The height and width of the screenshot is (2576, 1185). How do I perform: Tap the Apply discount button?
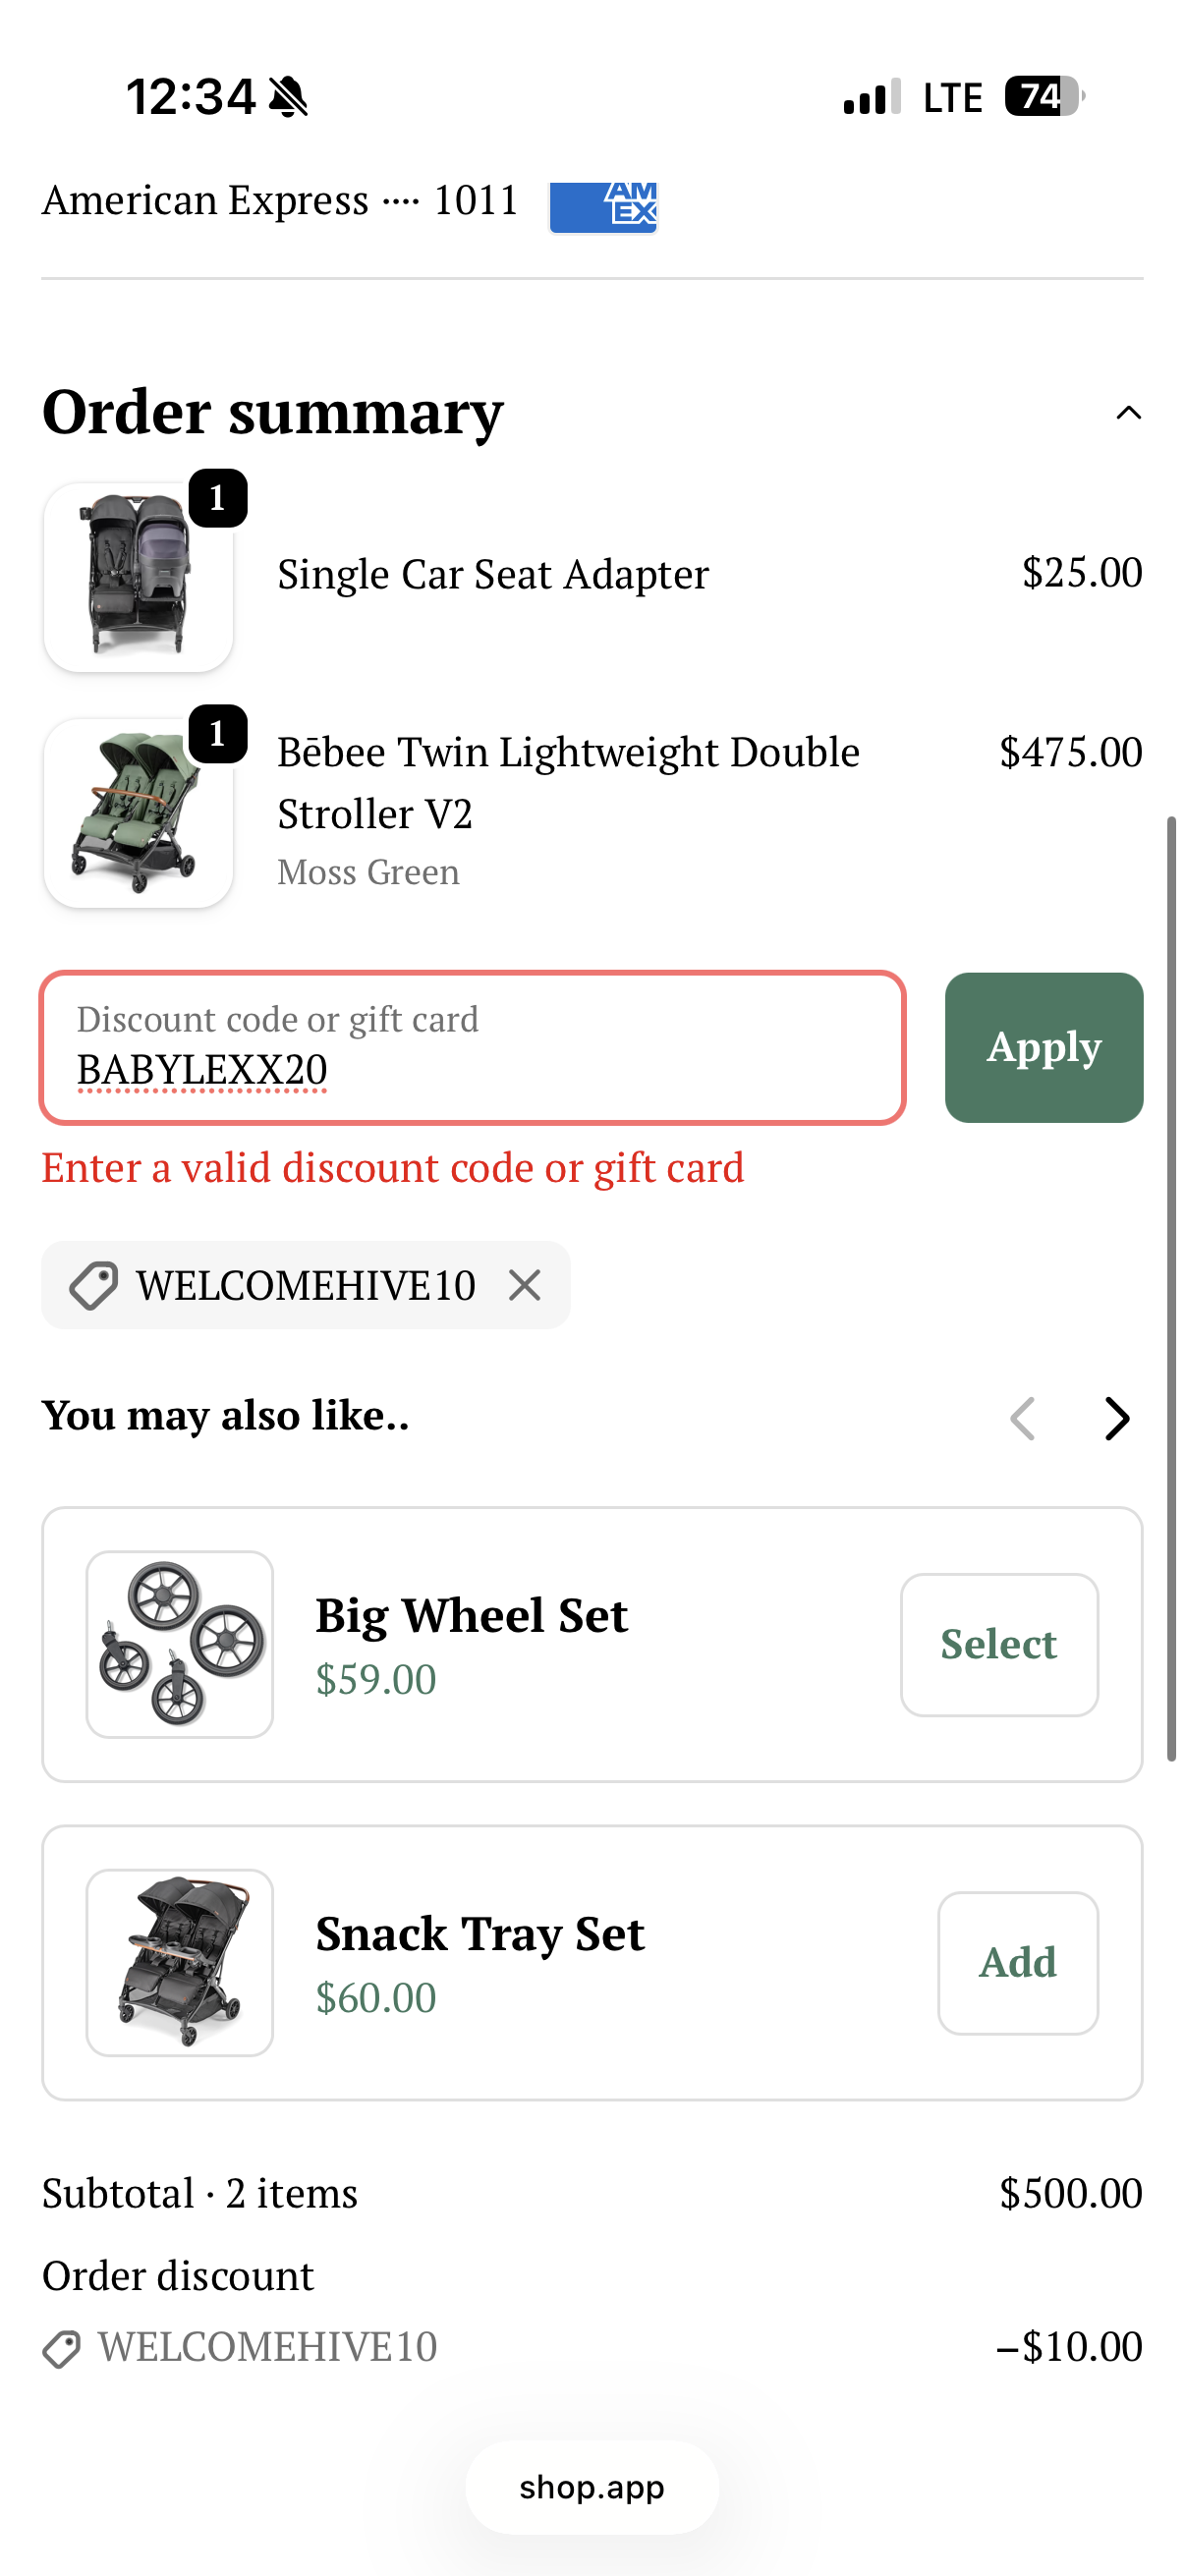tap(1043, 1047)
